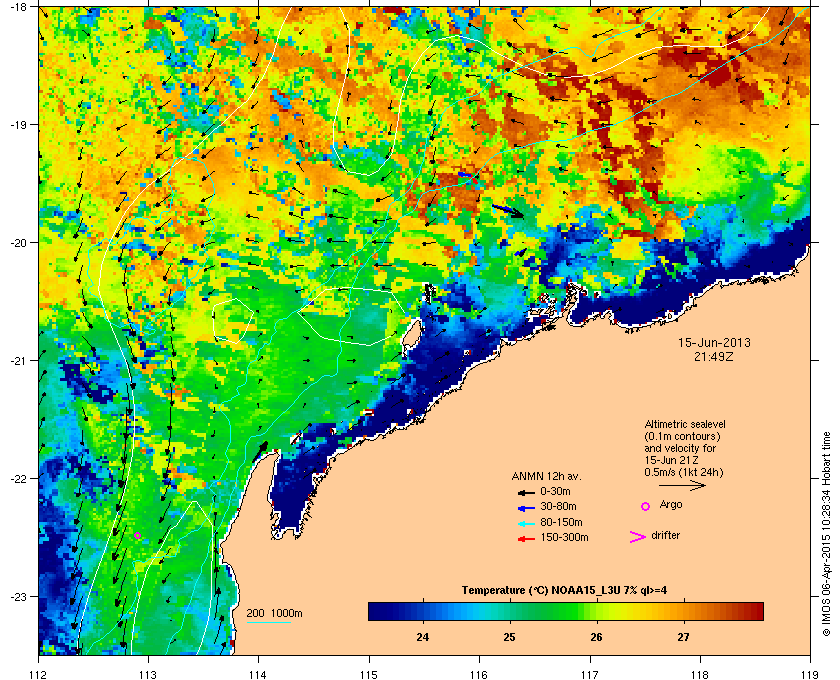Click the 0.5m/s velocity scale arrow
Viewport: 840px width, 680px height.
click(x=682, y=485)
